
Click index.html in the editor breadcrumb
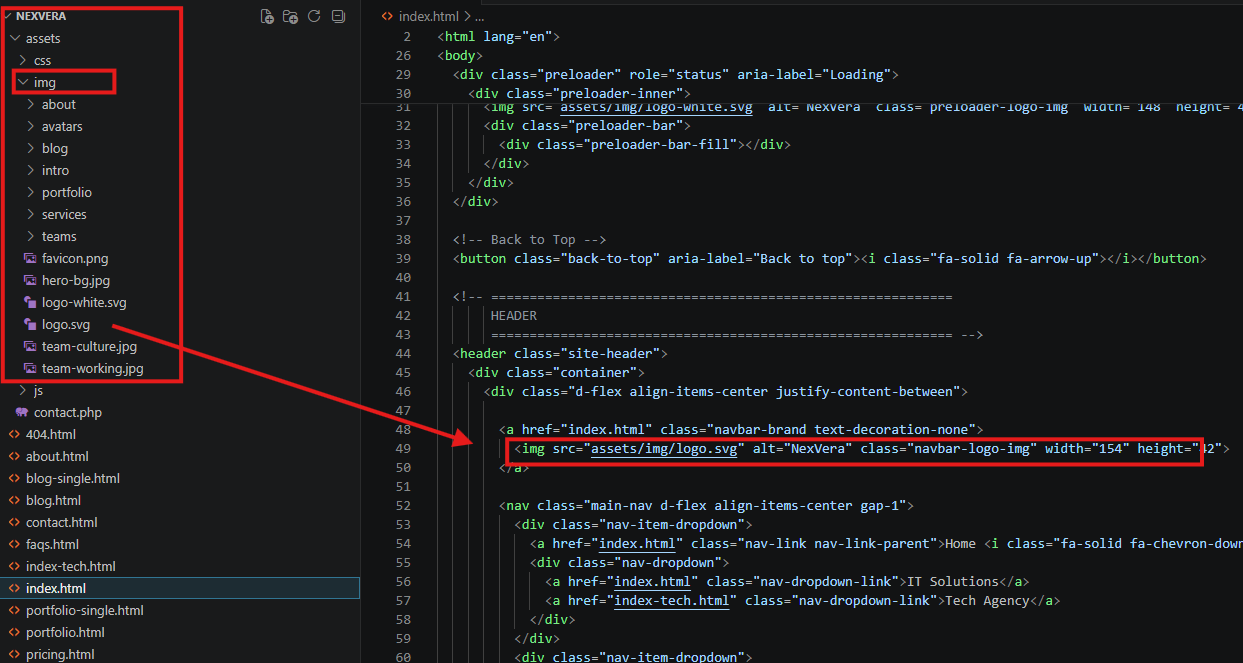[x=428, y=16]
